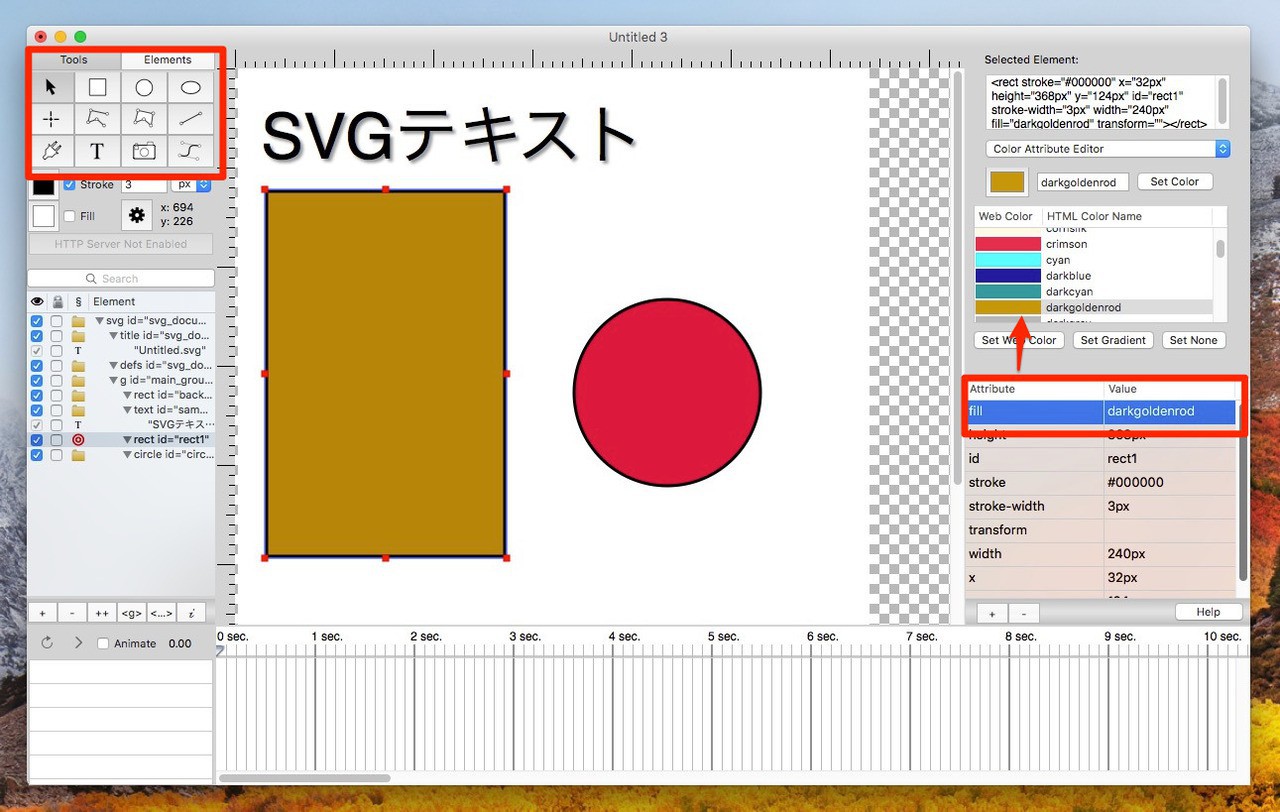Collapse the title element
Image resolution: width=1280 pixels, height=812 pixels.
pyautogui.click(x=113, y=336)
